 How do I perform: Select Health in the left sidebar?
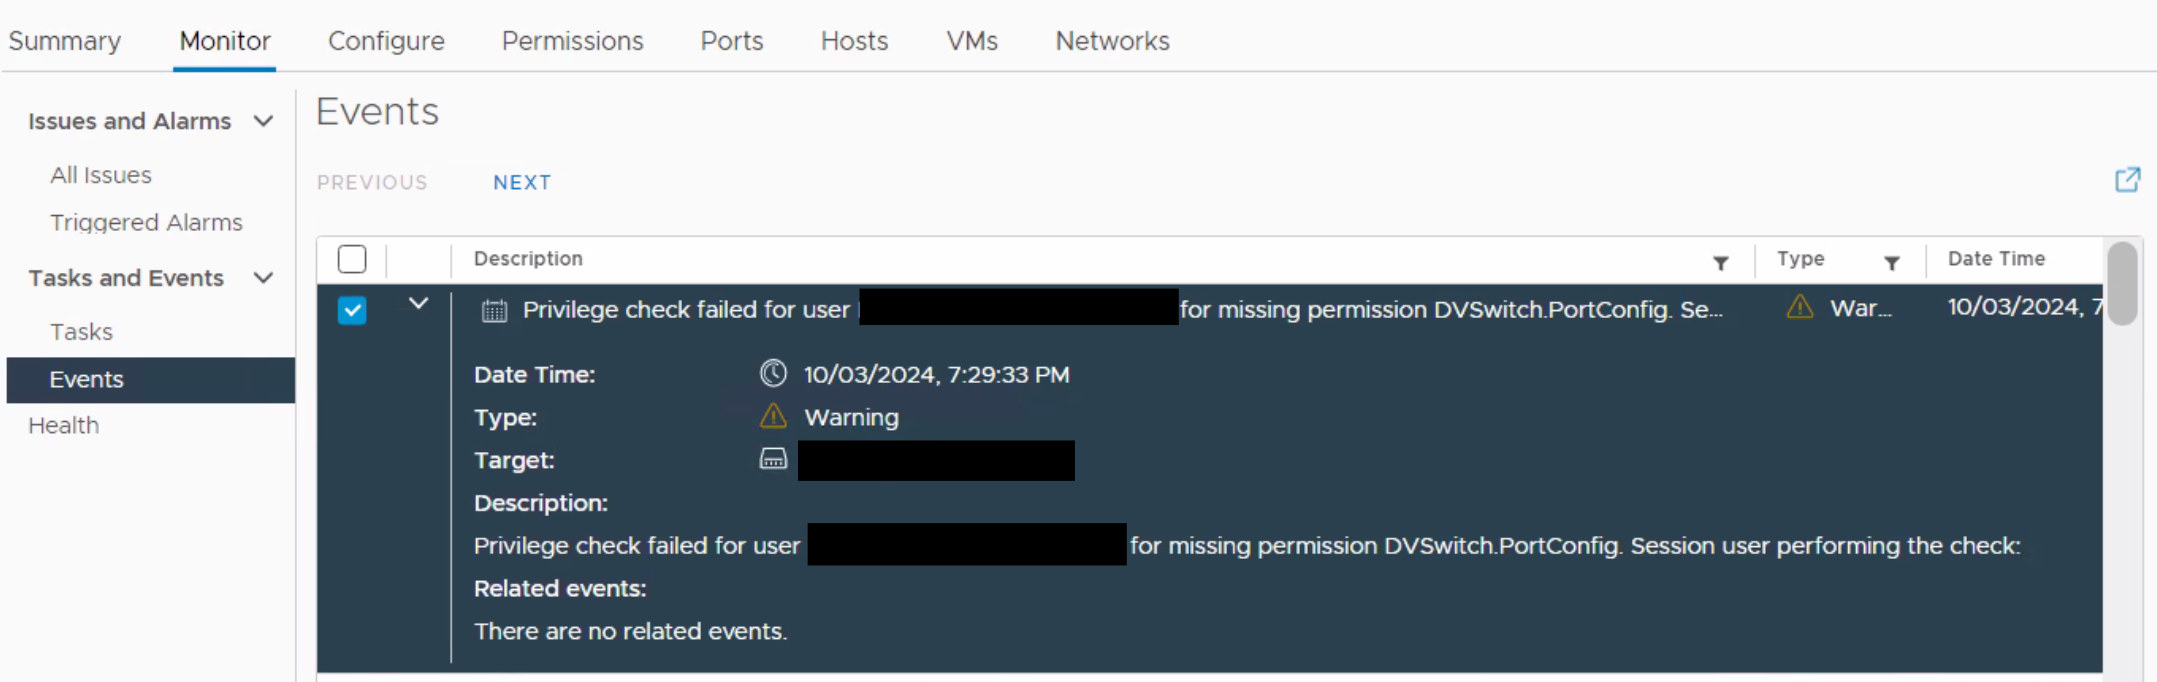[x=63, y=425]
